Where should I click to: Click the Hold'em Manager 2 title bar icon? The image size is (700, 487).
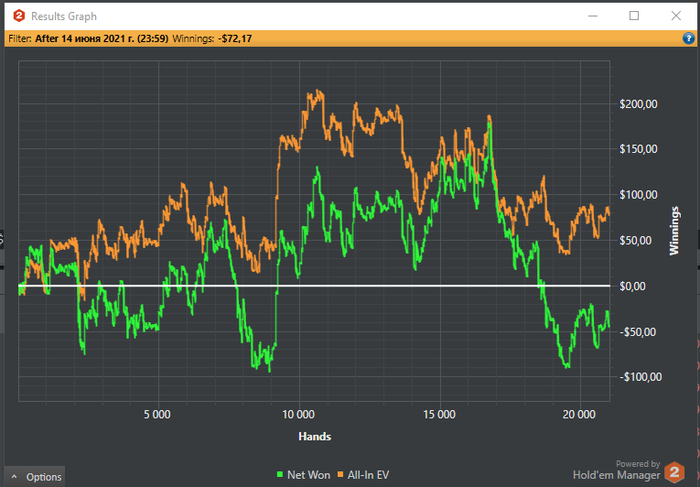[19, 16]
